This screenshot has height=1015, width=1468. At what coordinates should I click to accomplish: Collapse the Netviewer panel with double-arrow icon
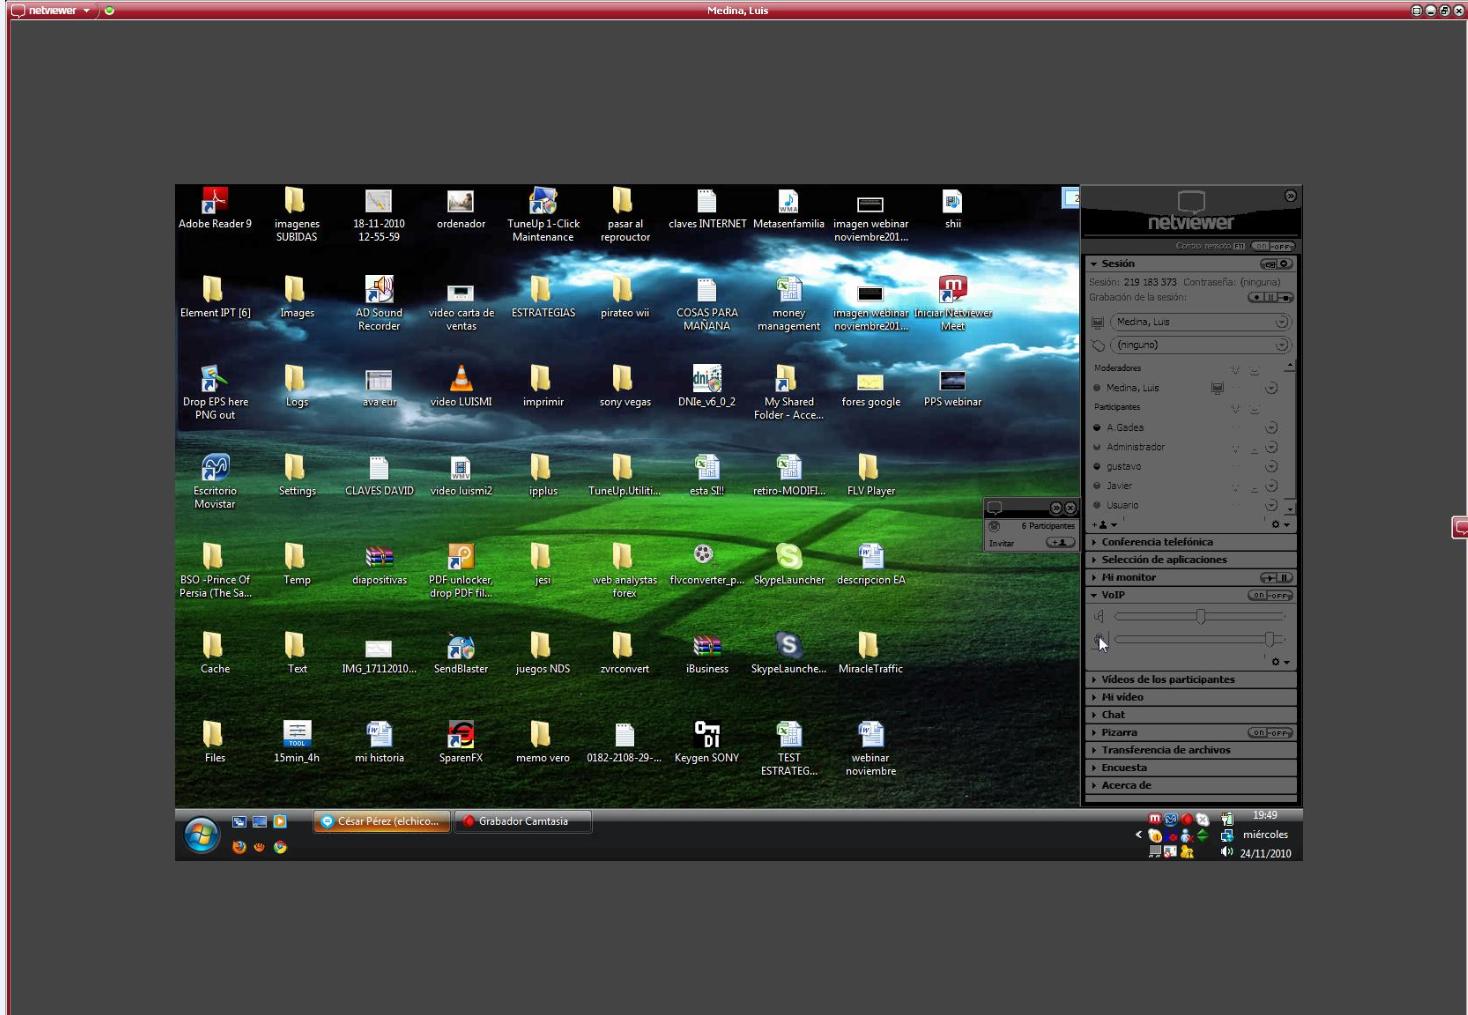(1290, 196)
